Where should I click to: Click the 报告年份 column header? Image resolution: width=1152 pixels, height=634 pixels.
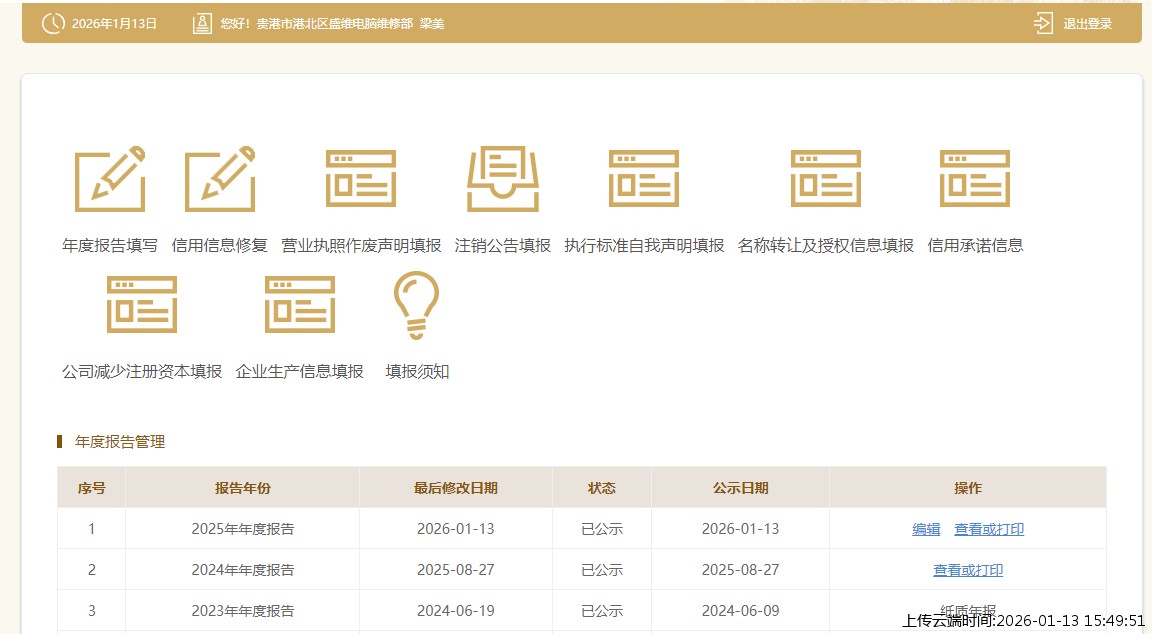click(242, 487)
